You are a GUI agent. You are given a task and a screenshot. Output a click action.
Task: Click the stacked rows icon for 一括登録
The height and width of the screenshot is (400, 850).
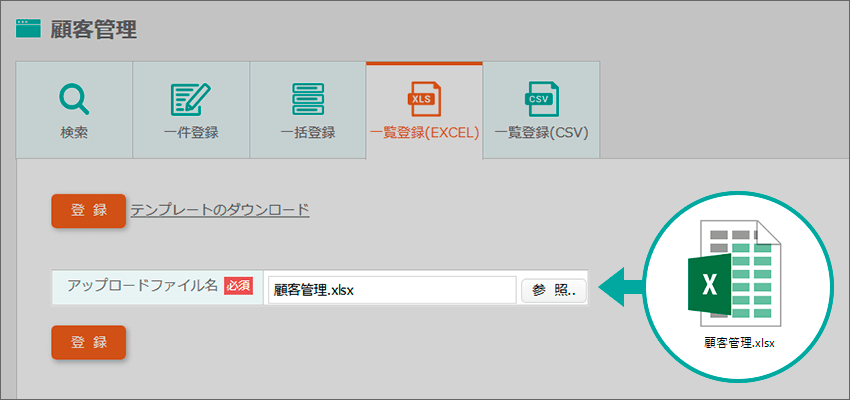(x=307, y=99)
